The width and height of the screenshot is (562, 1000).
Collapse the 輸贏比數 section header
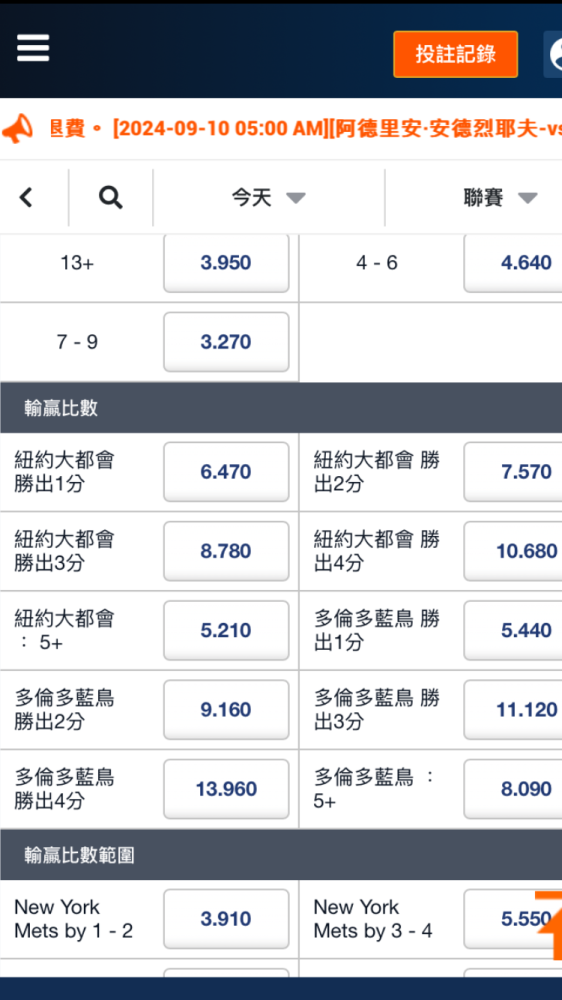point(281,408)
